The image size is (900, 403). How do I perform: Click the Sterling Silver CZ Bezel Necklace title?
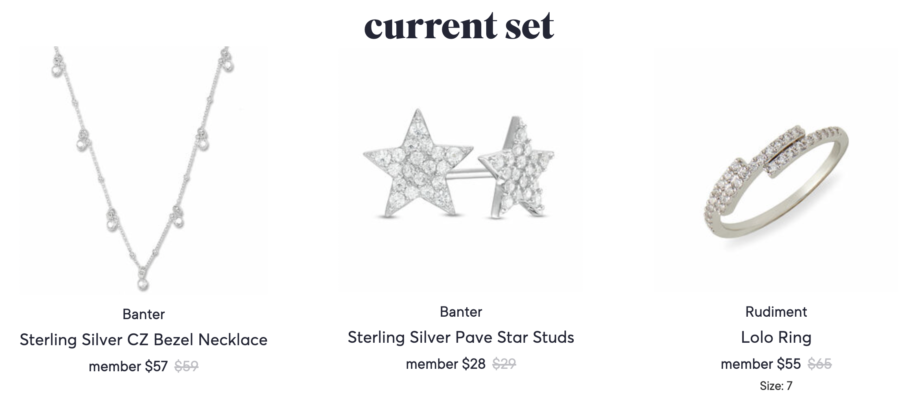click(x=143, y=339)
